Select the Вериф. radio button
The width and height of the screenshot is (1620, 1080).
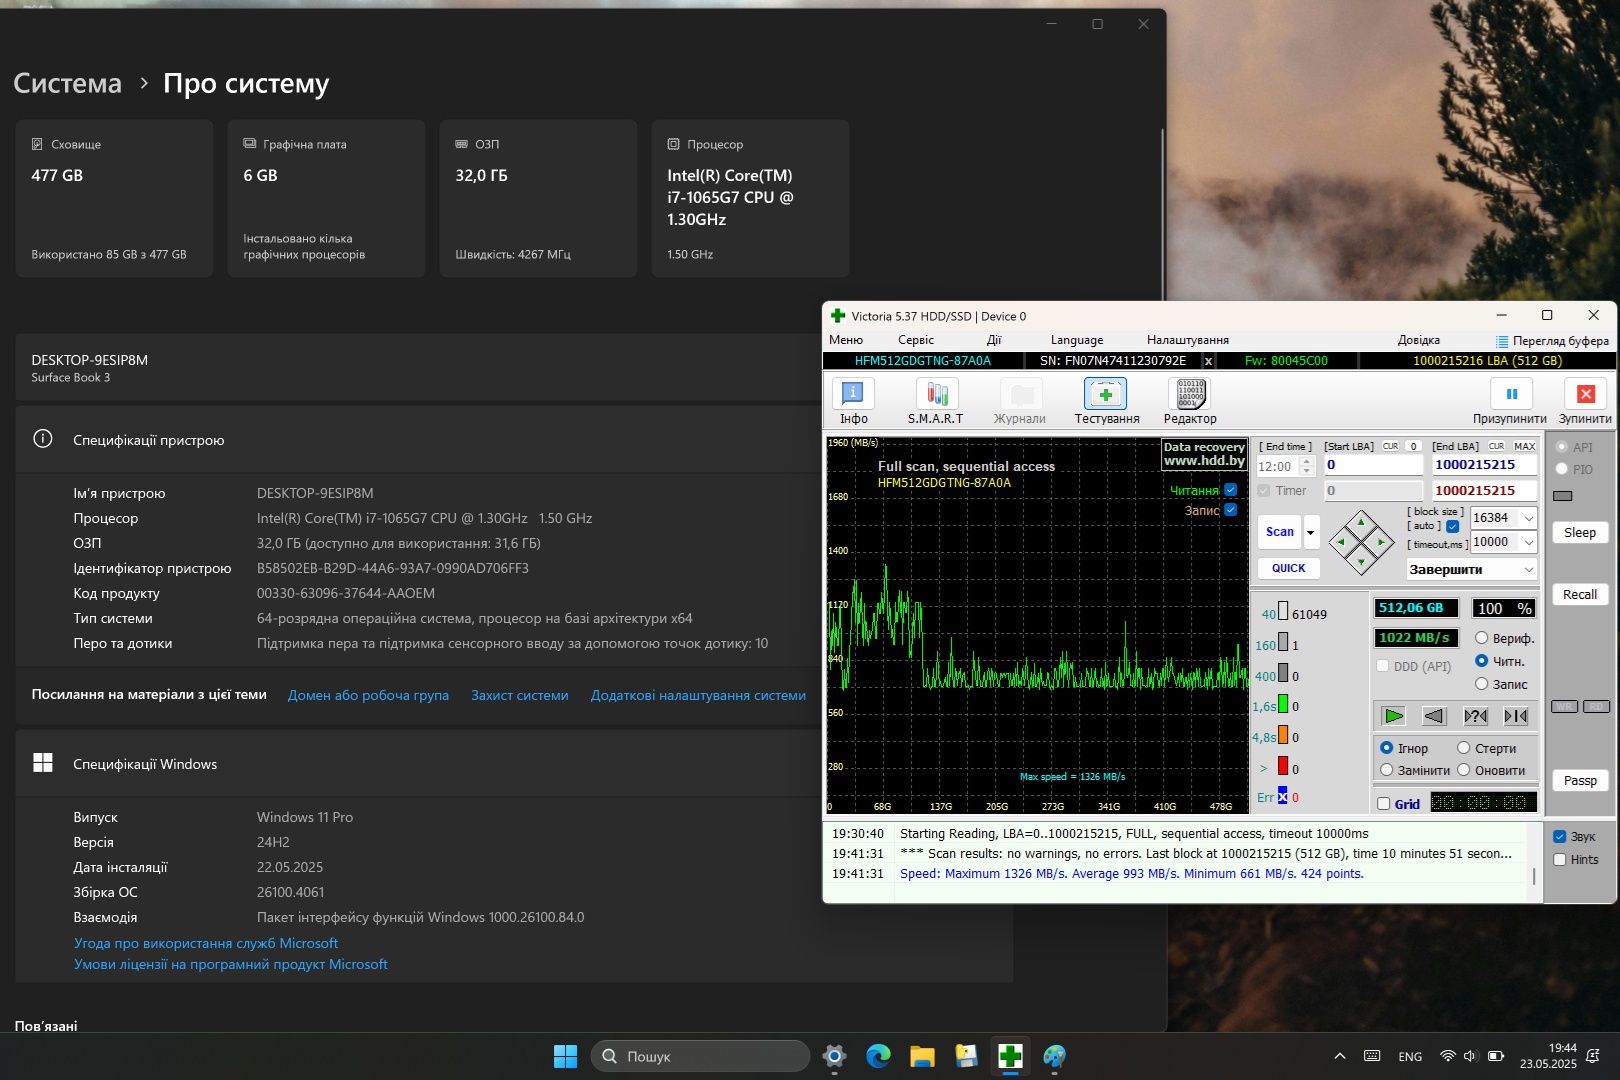pyautogui.click(x=1482, y=638)
